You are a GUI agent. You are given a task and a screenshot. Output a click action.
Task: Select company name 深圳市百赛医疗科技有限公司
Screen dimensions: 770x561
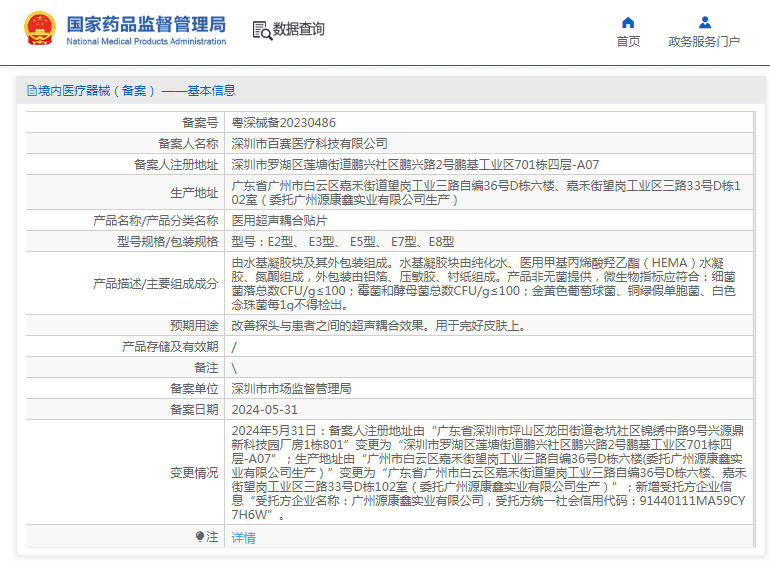(309, 143)
